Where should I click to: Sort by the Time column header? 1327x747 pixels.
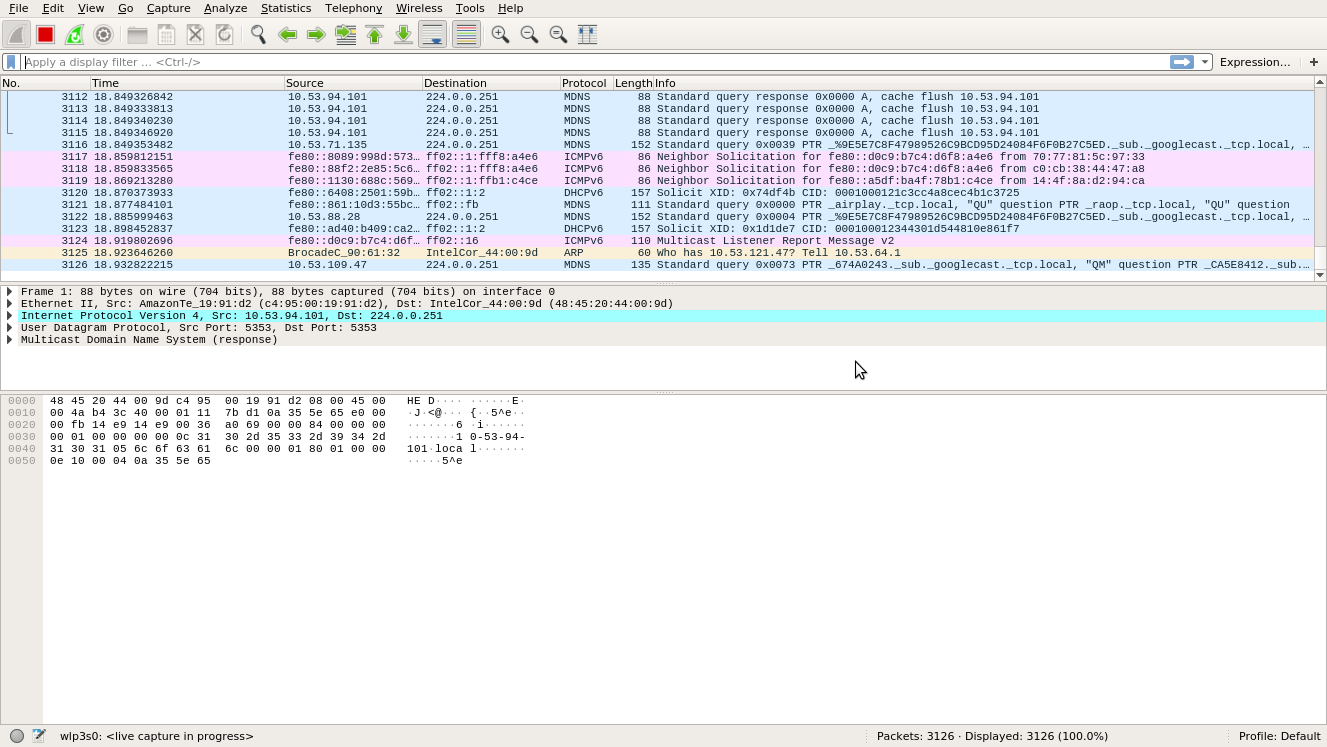pyautogui.click(x=187, y=83)
